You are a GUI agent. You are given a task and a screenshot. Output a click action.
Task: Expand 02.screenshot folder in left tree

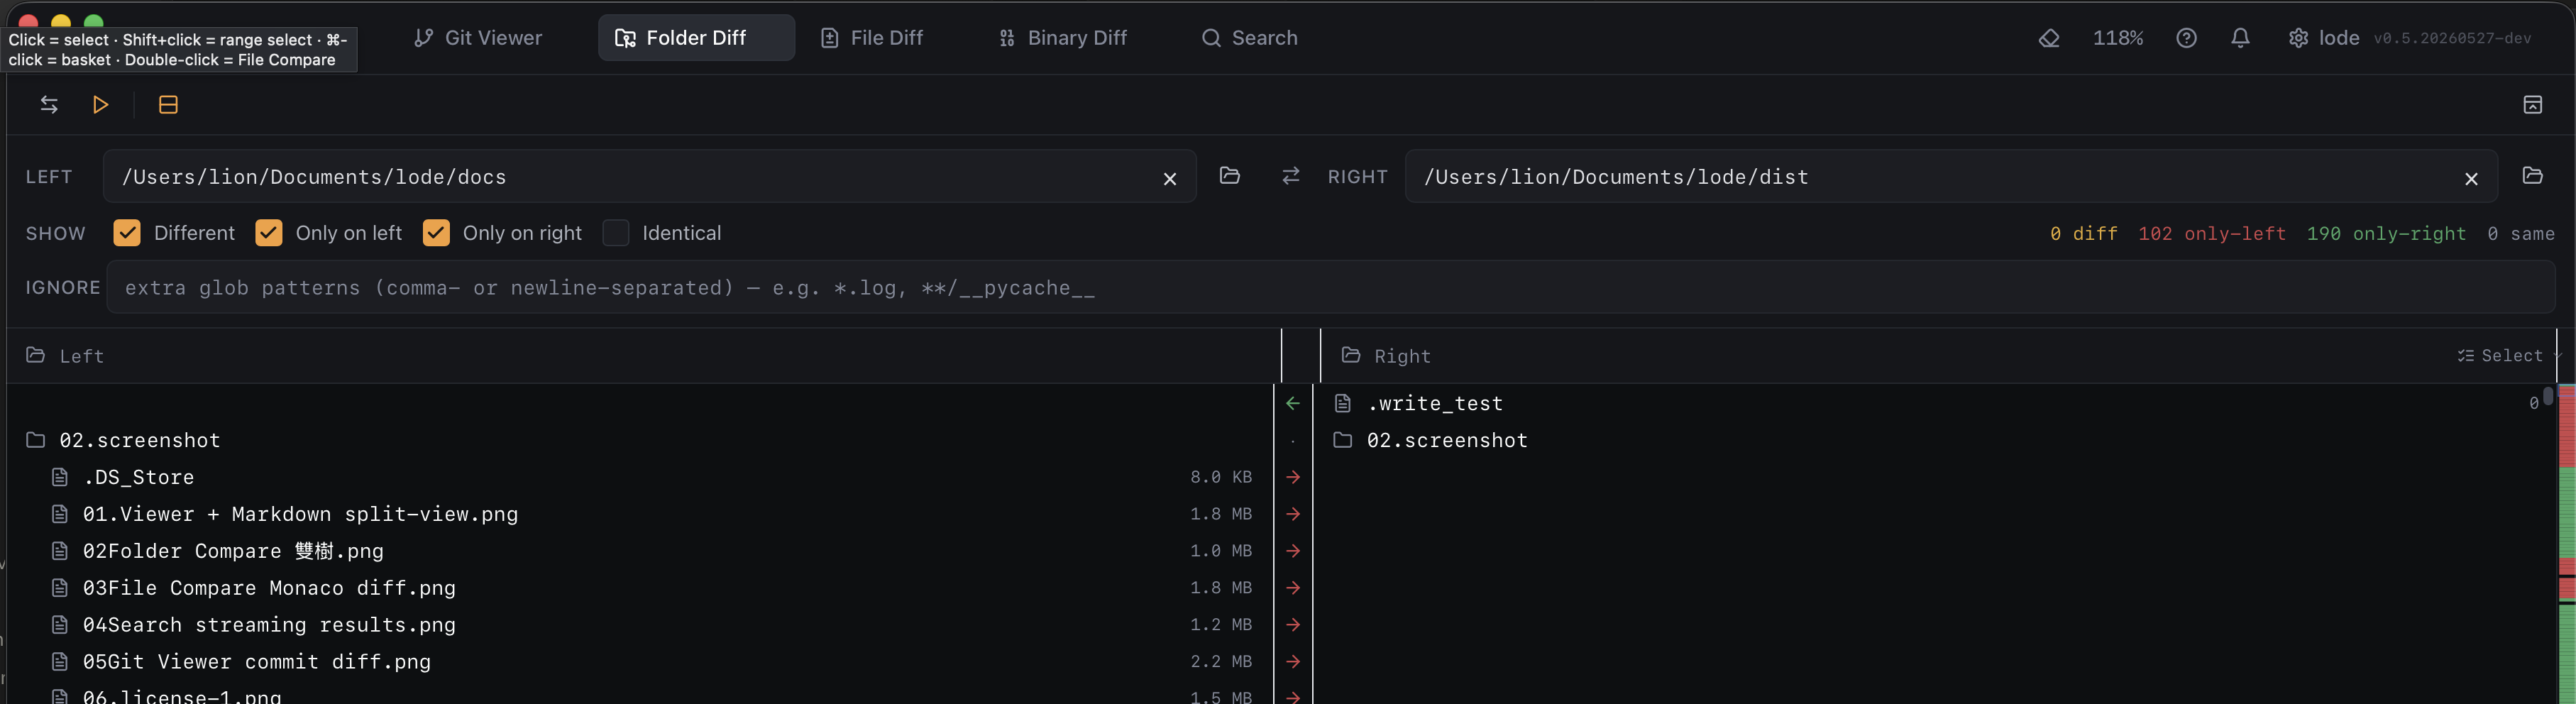point(139,440)
